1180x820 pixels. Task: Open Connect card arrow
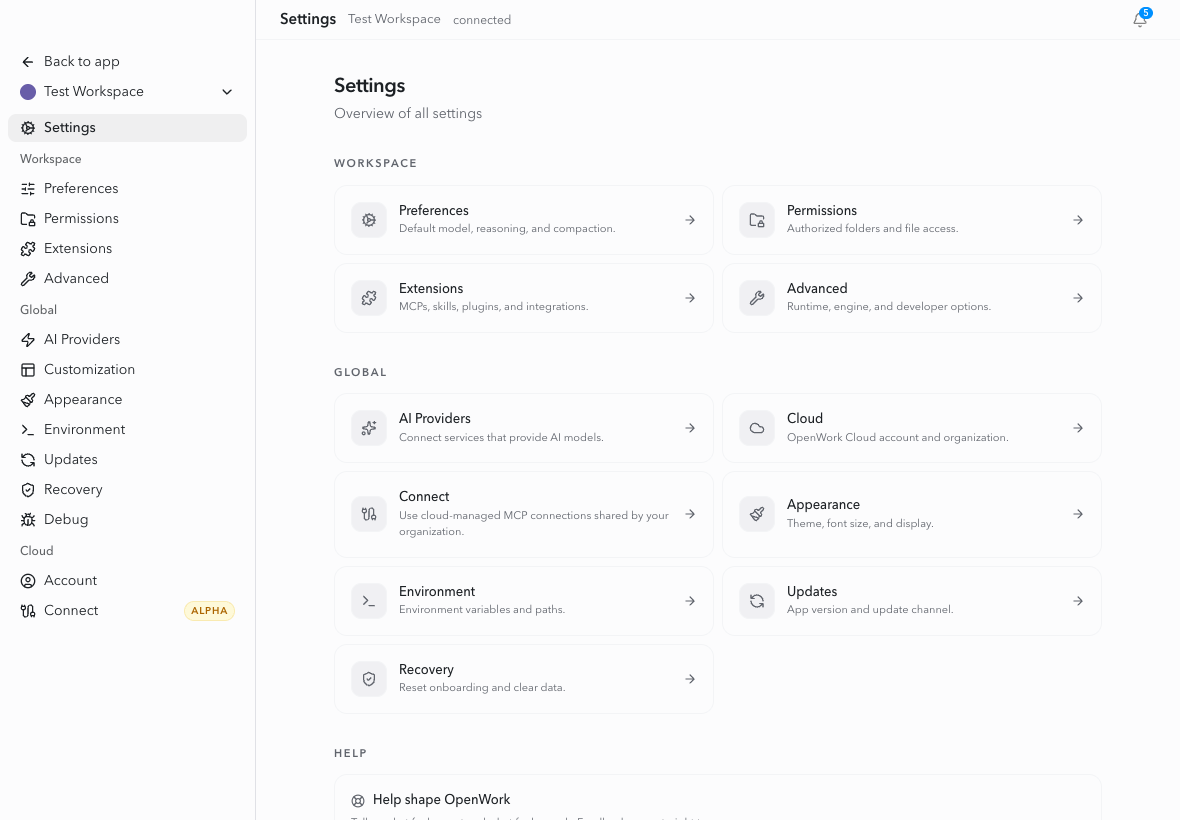tap(690, 515)
